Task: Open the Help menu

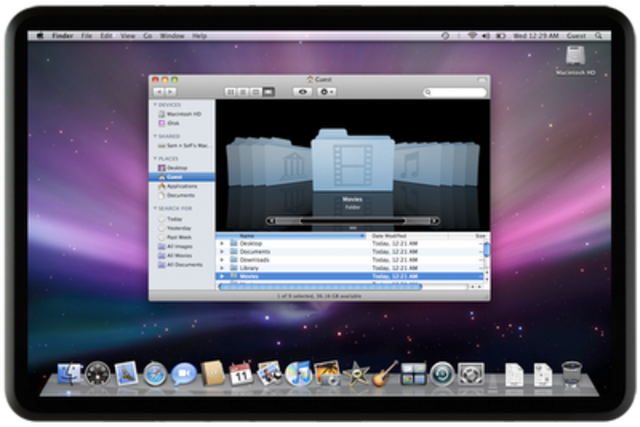Action: [x=199, y=36]
